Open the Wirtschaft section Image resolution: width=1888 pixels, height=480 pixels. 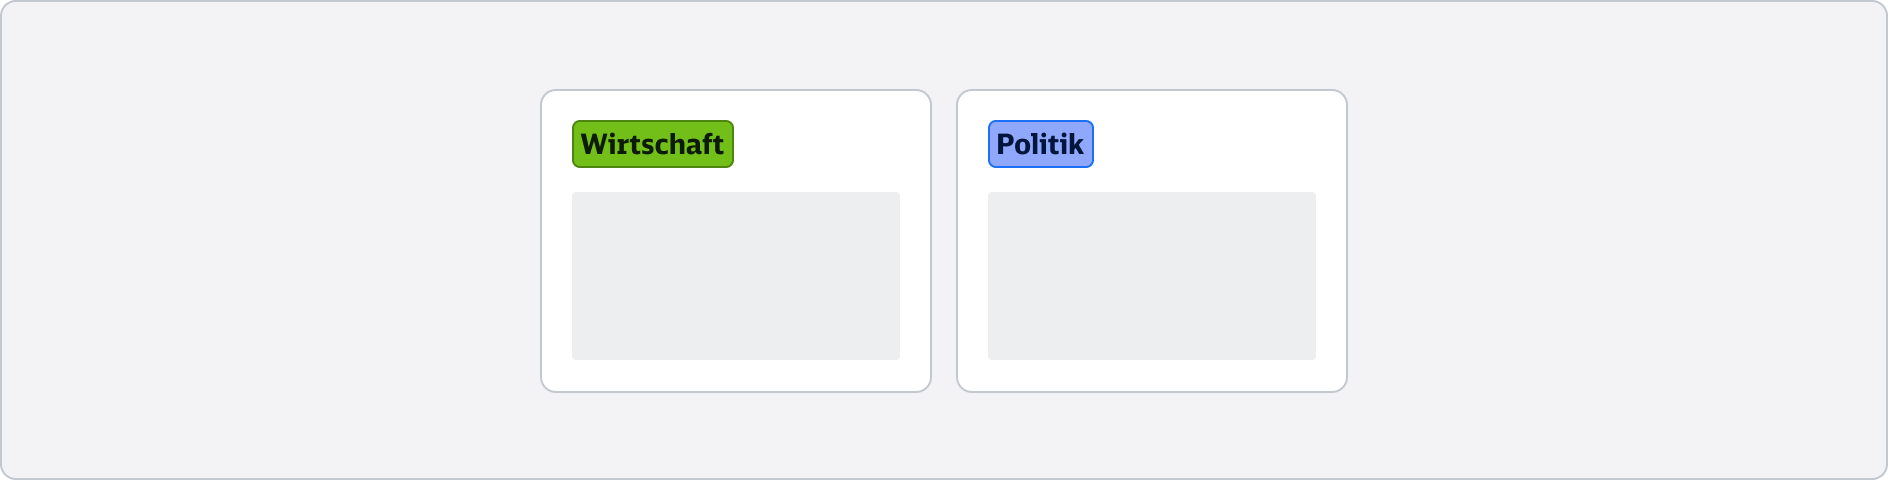[652, 144]
